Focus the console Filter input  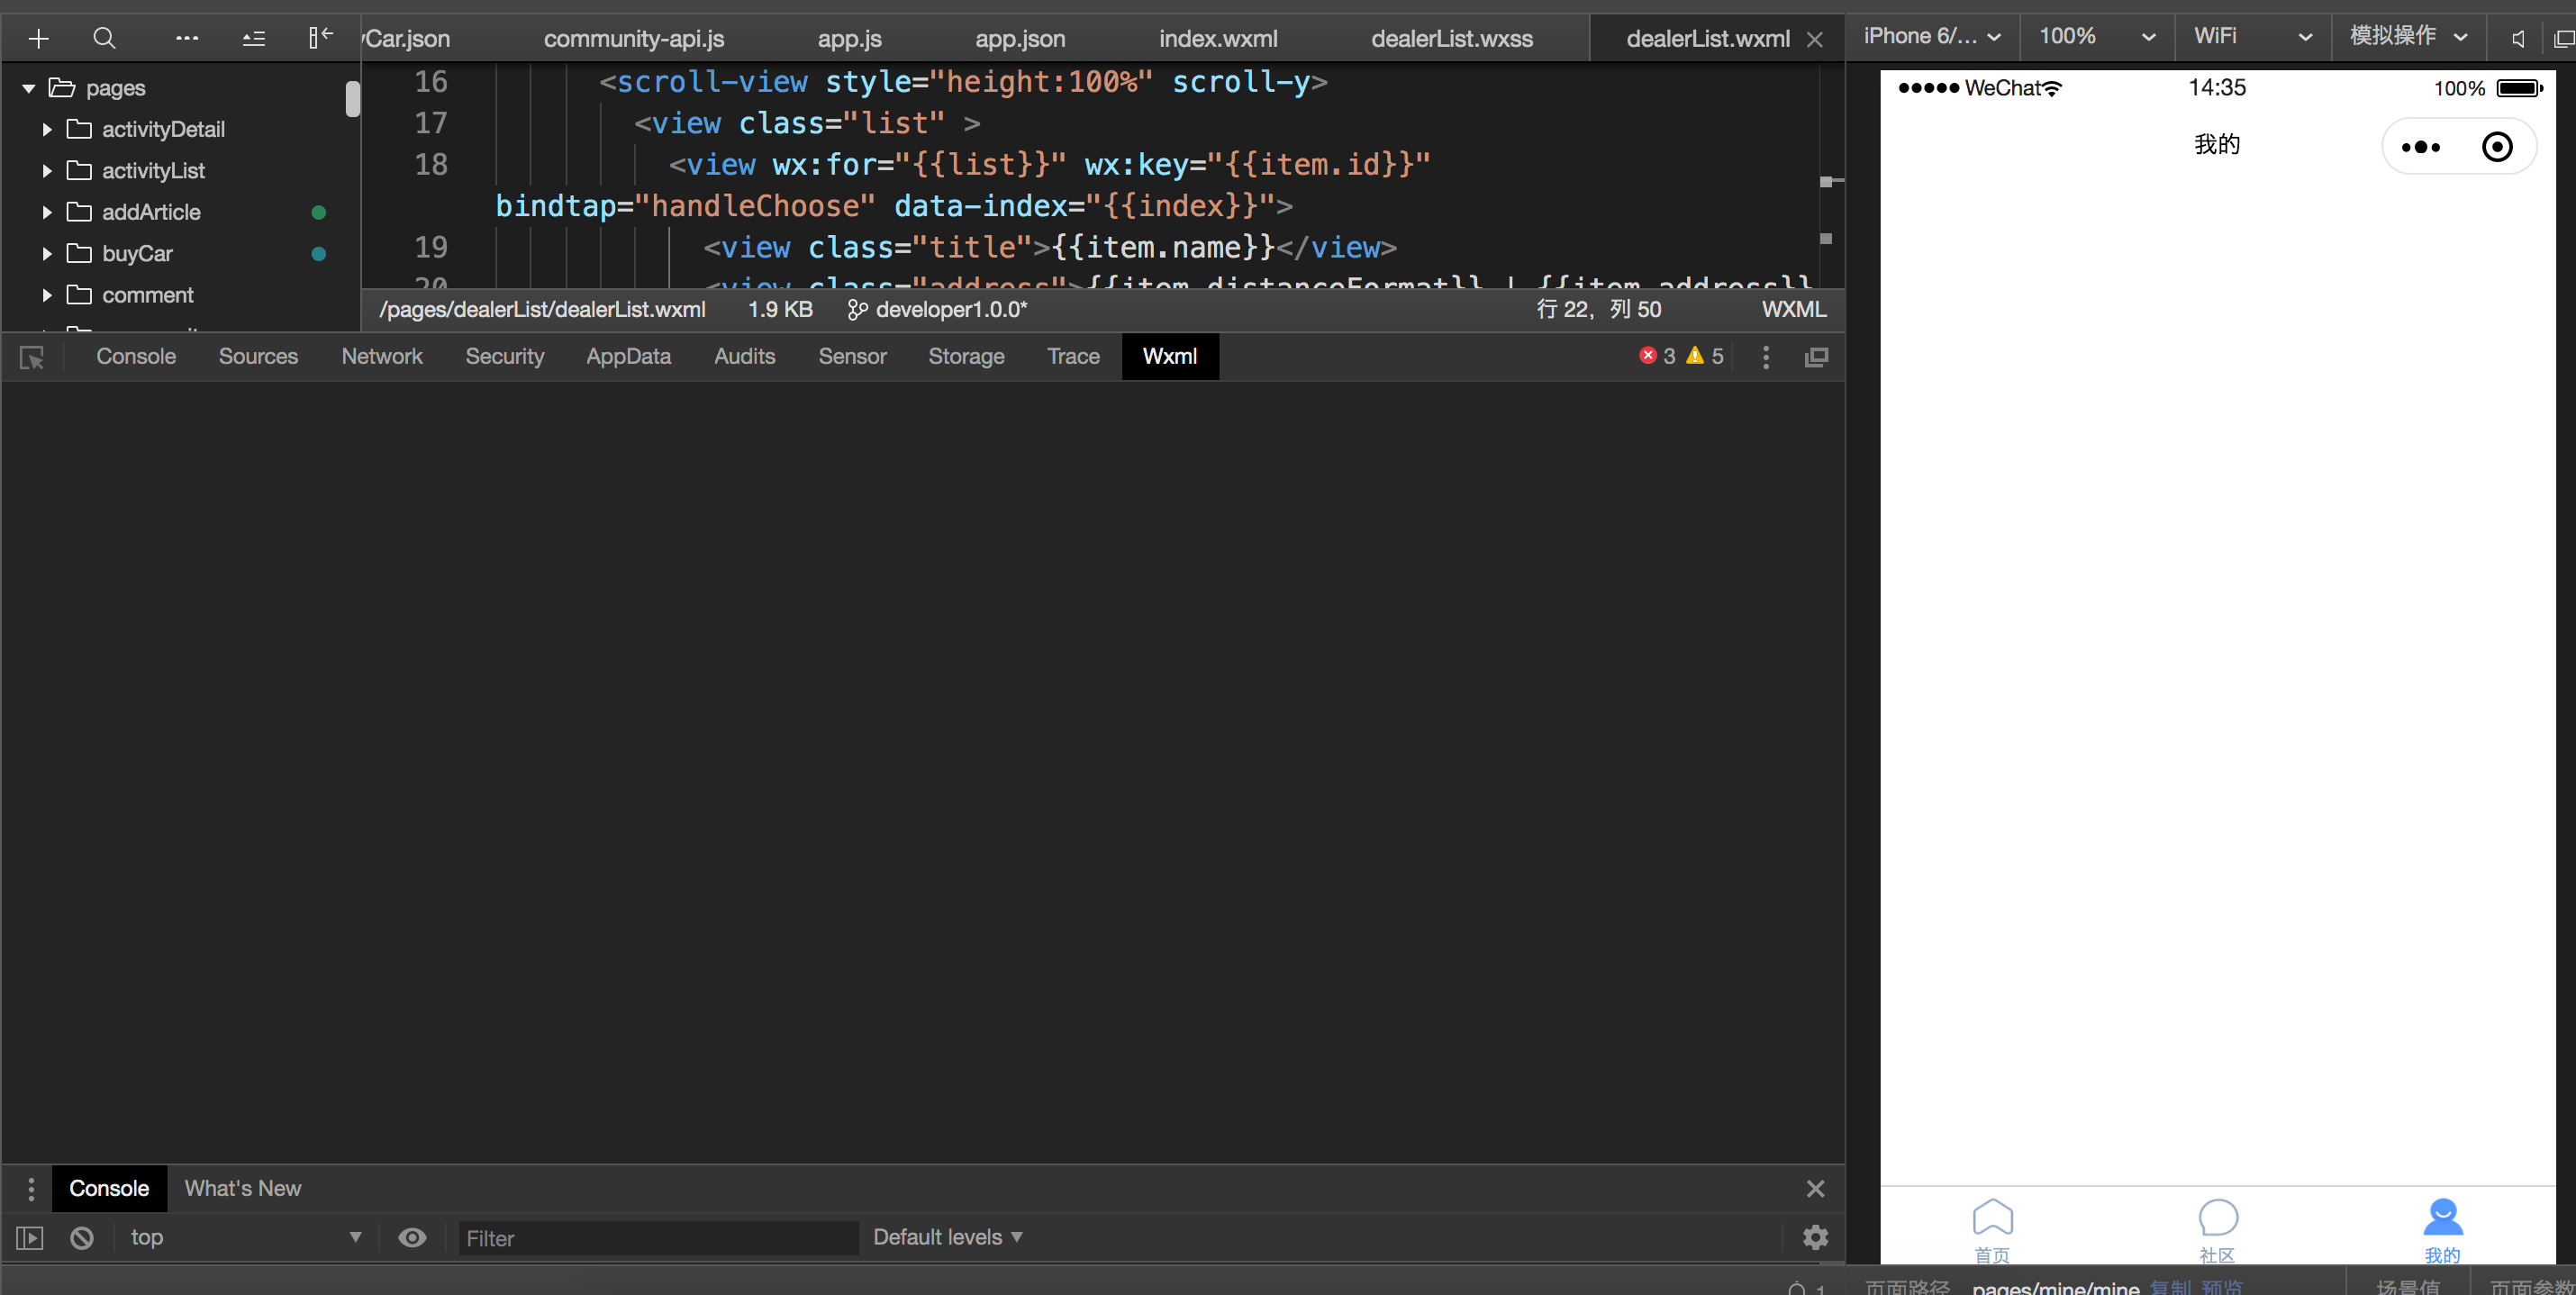coord(658,1238)
